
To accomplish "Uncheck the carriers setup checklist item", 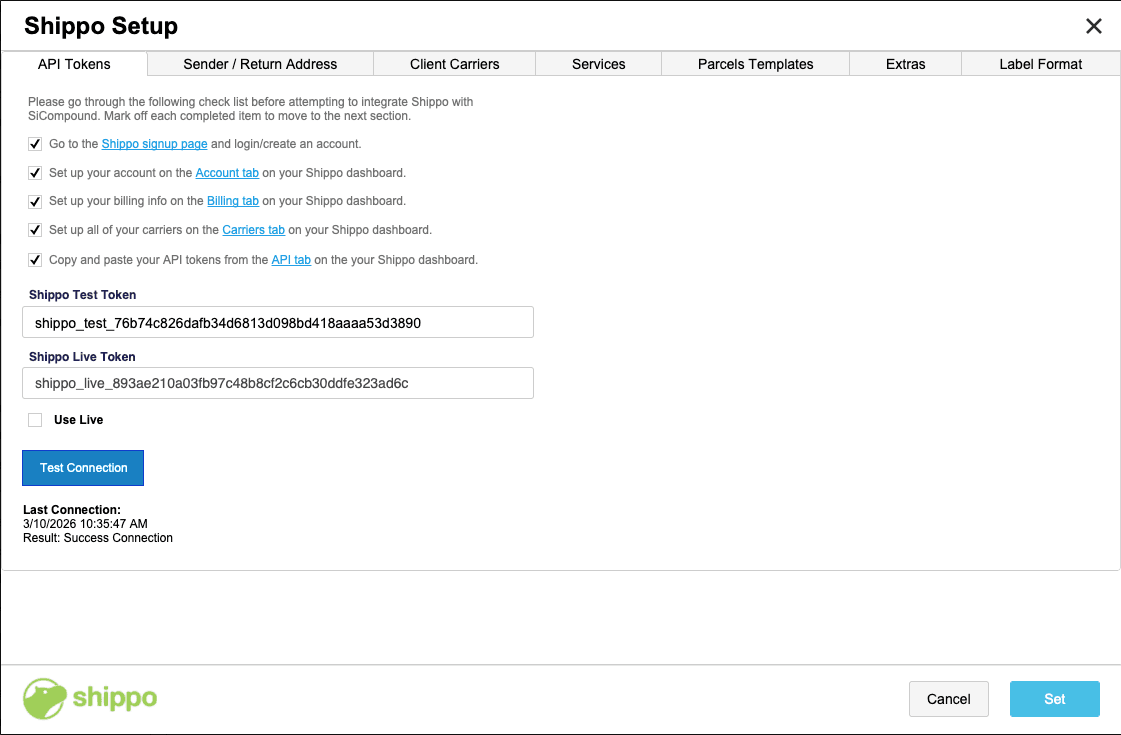I will tap(35, 230).
